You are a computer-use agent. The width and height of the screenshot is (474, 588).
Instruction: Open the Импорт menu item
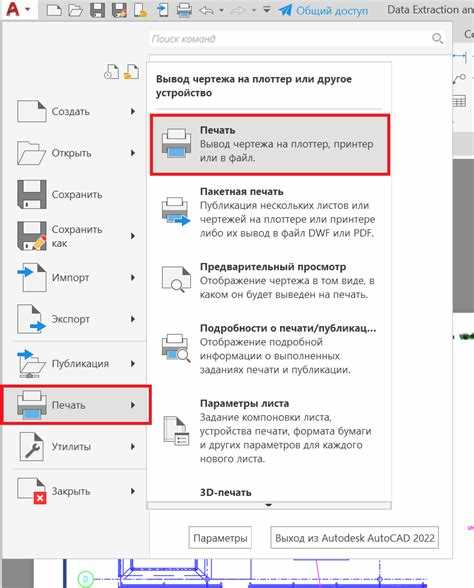click(76, 278)
